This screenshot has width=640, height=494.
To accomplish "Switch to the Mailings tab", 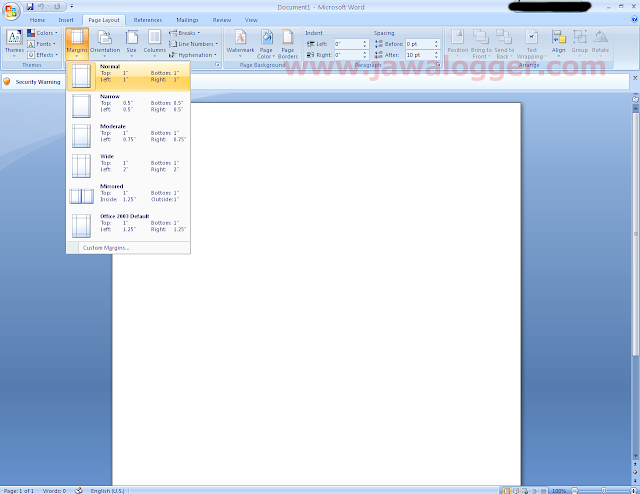I will pyautogui.click(x=187, y=20).
